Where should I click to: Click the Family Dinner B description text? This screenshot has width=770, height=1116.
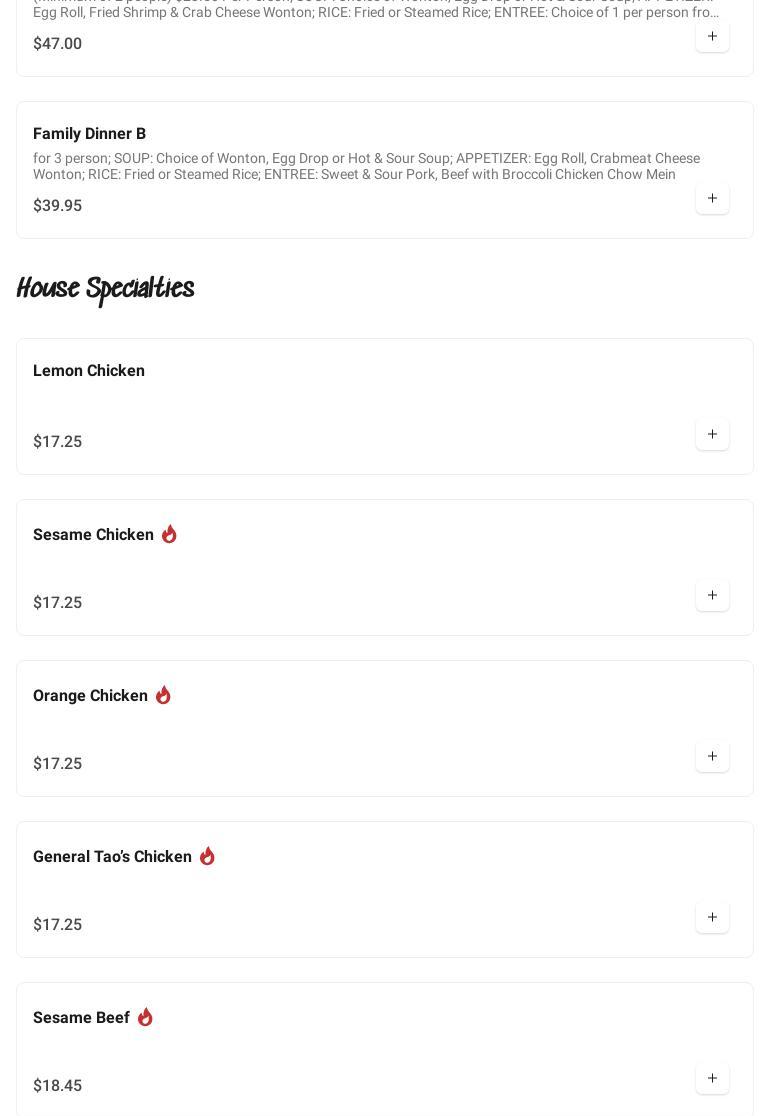366,166
